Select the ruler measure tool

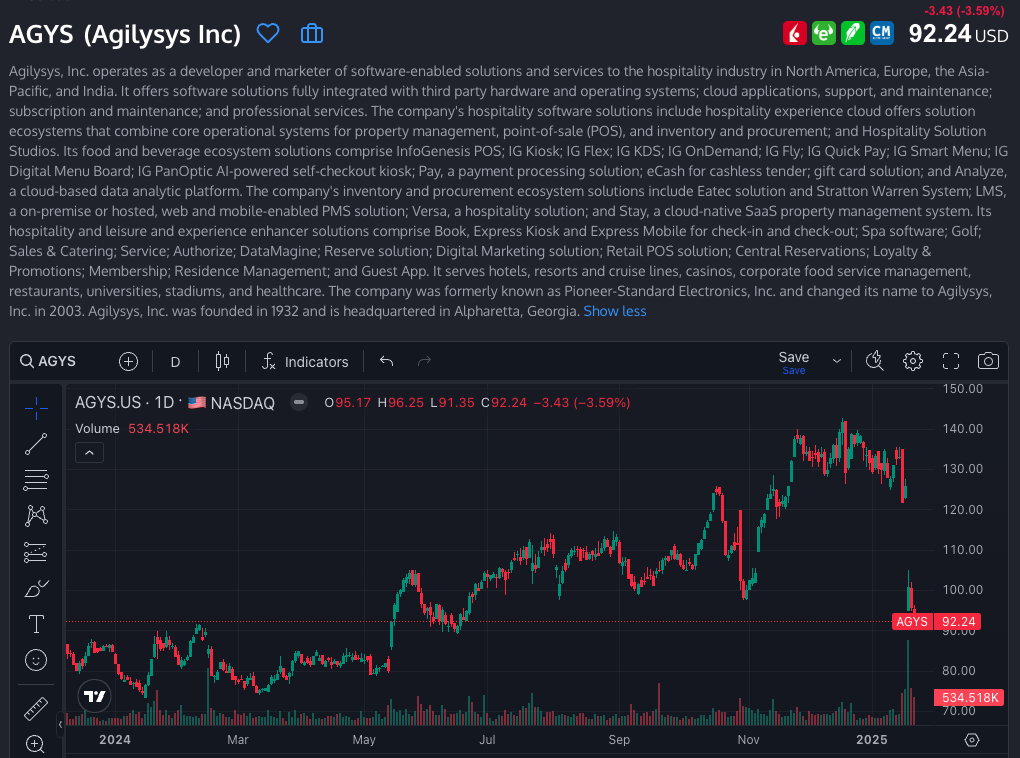tap(36, 708)
